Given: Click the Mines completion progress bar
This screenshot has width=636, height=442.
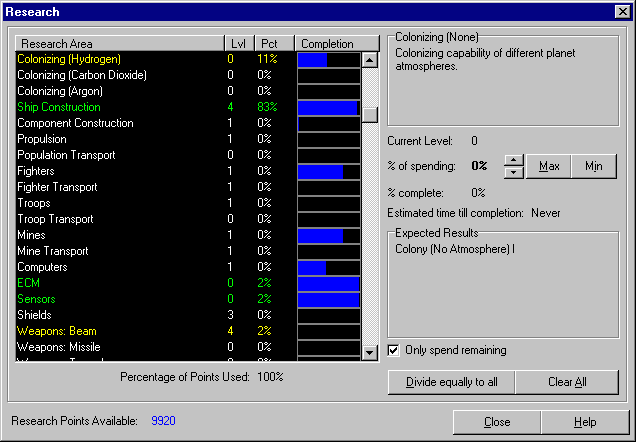Looking at the screenshot, I should point(329,236).
